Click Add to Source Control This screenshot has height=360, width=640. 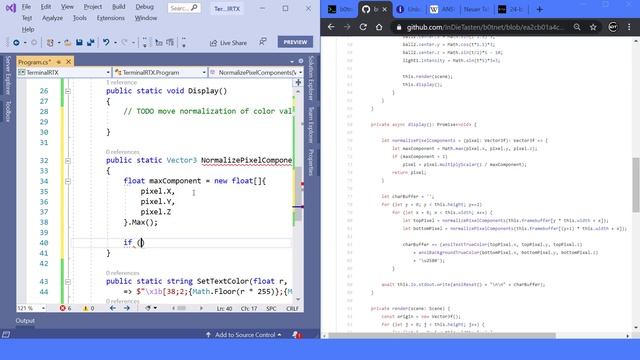point(244,335)
